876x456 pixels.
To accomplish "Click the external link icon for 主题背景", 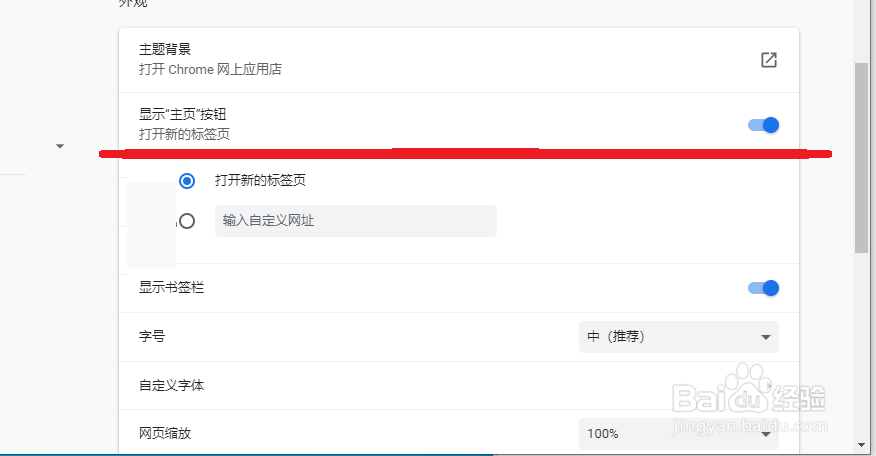I will [768, 60].
